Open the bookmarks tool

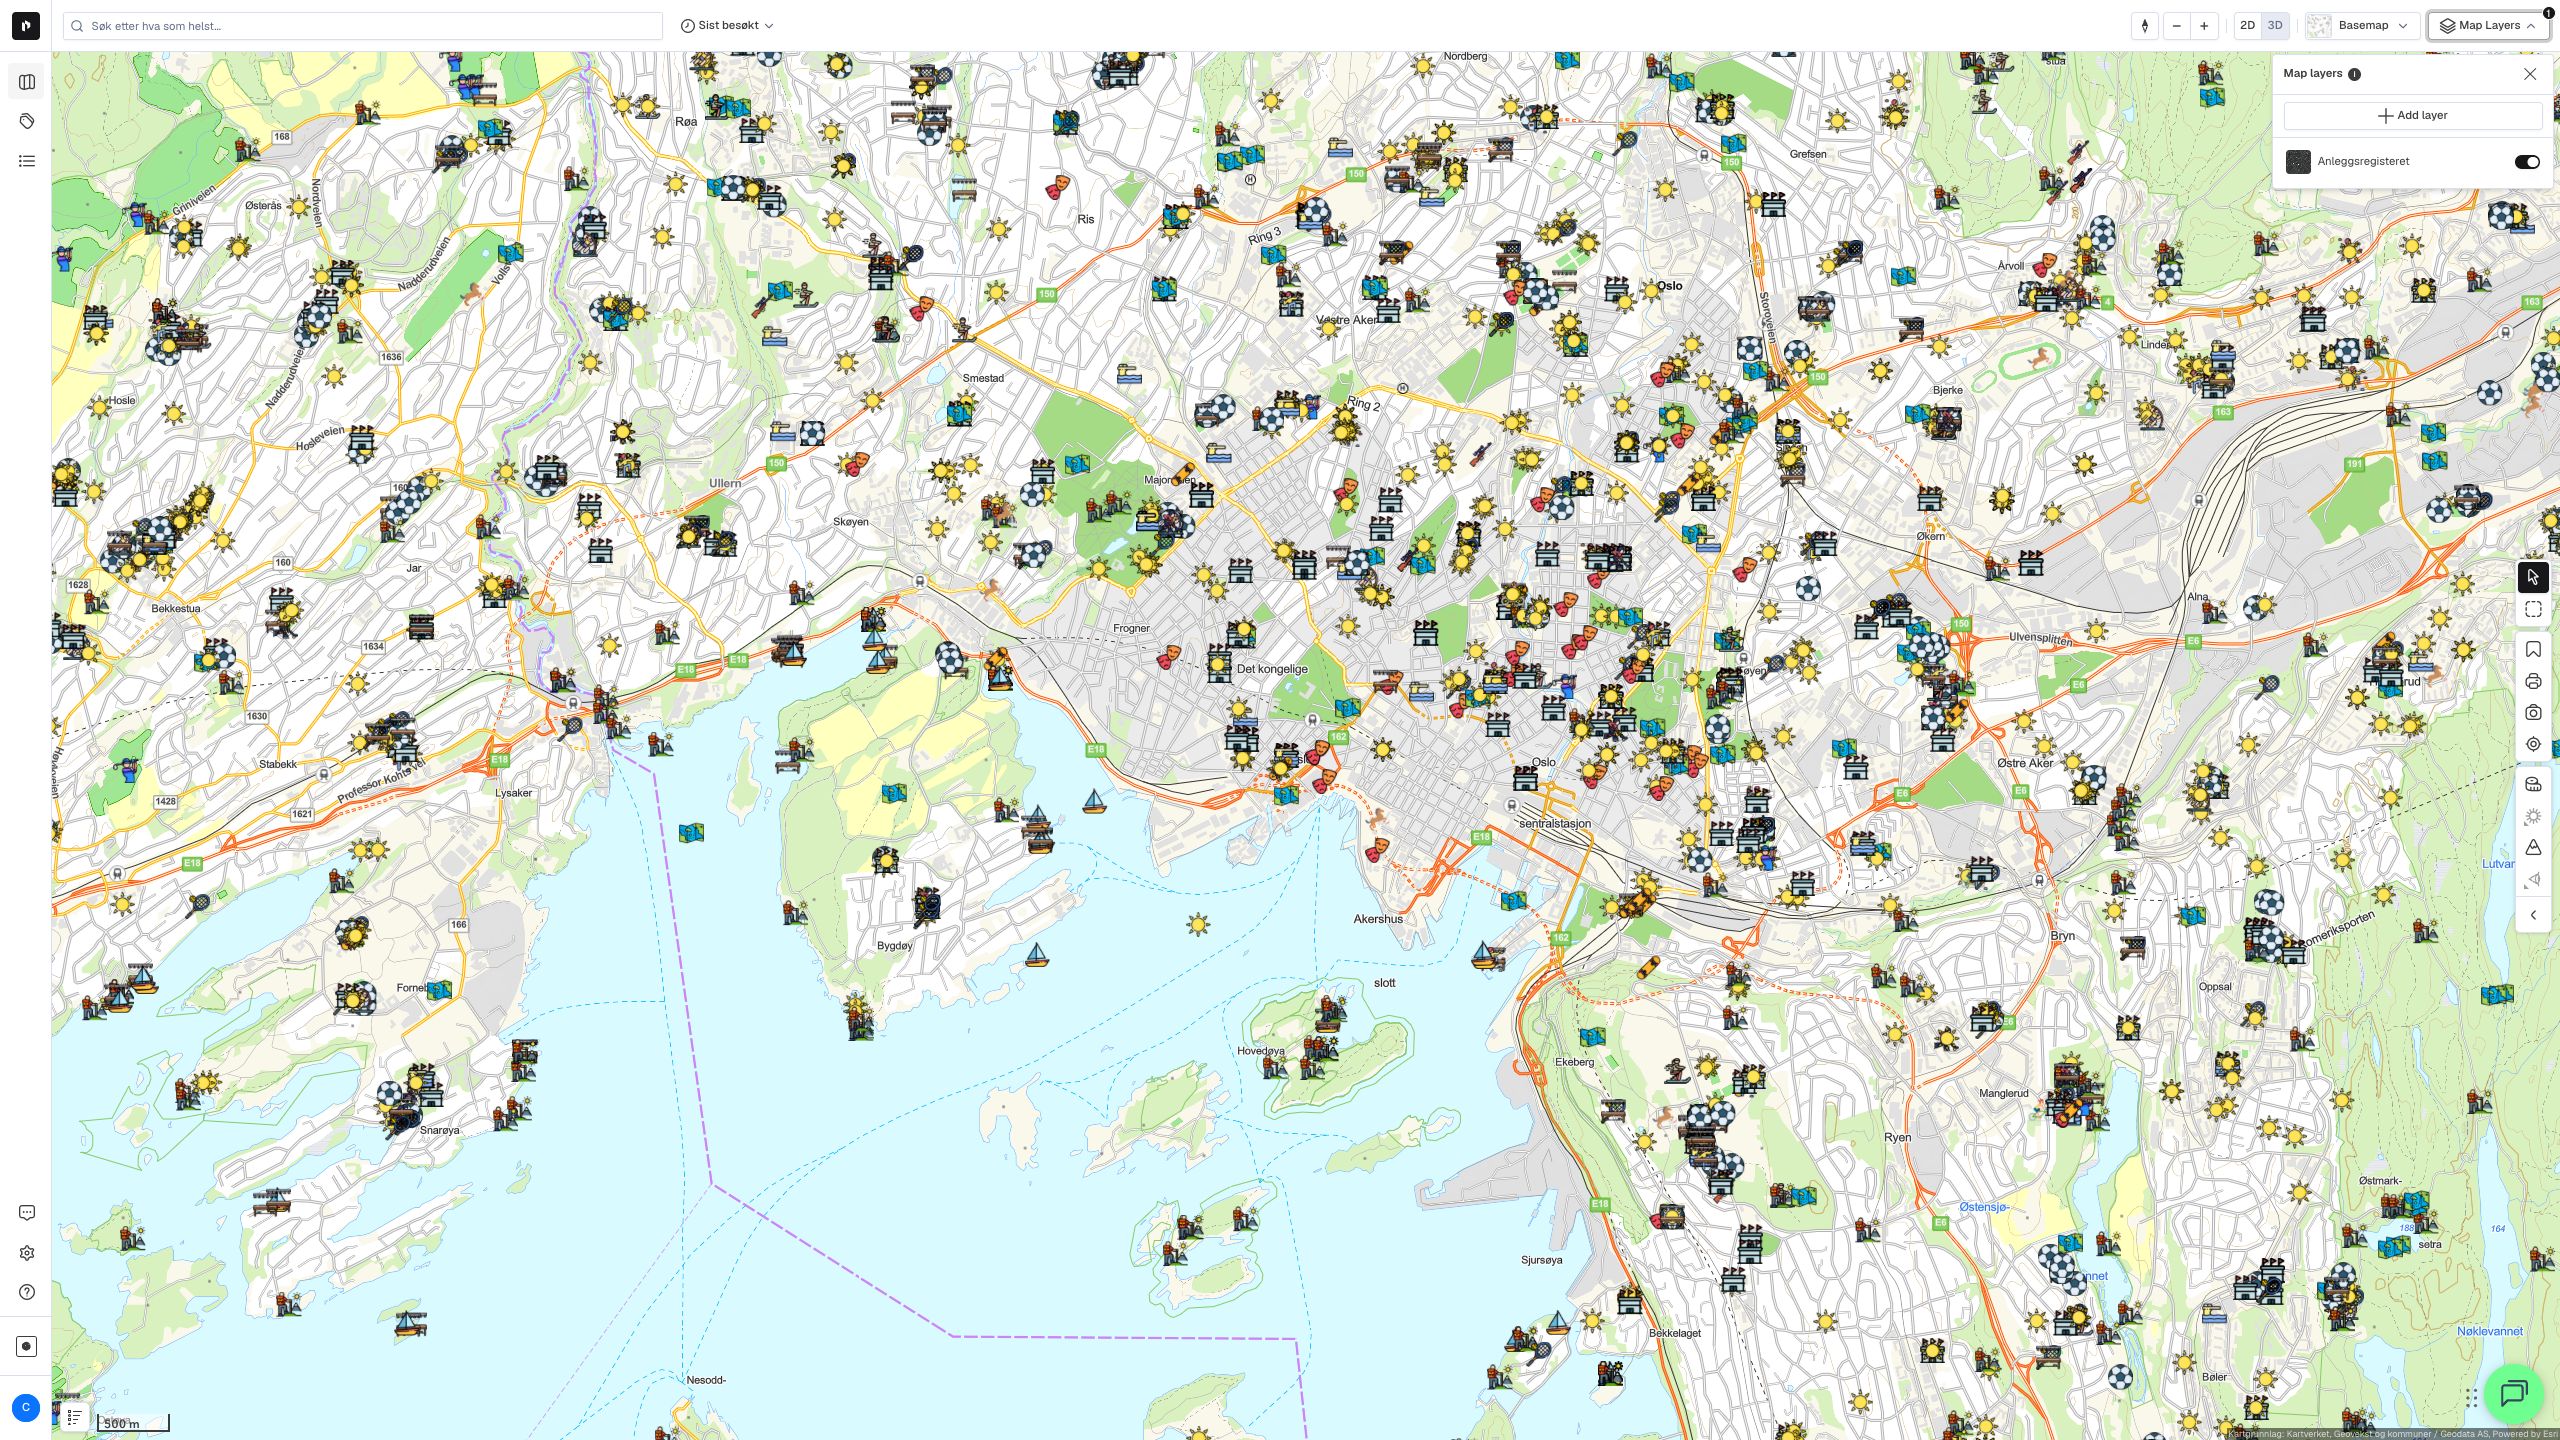pos(2533,650)
